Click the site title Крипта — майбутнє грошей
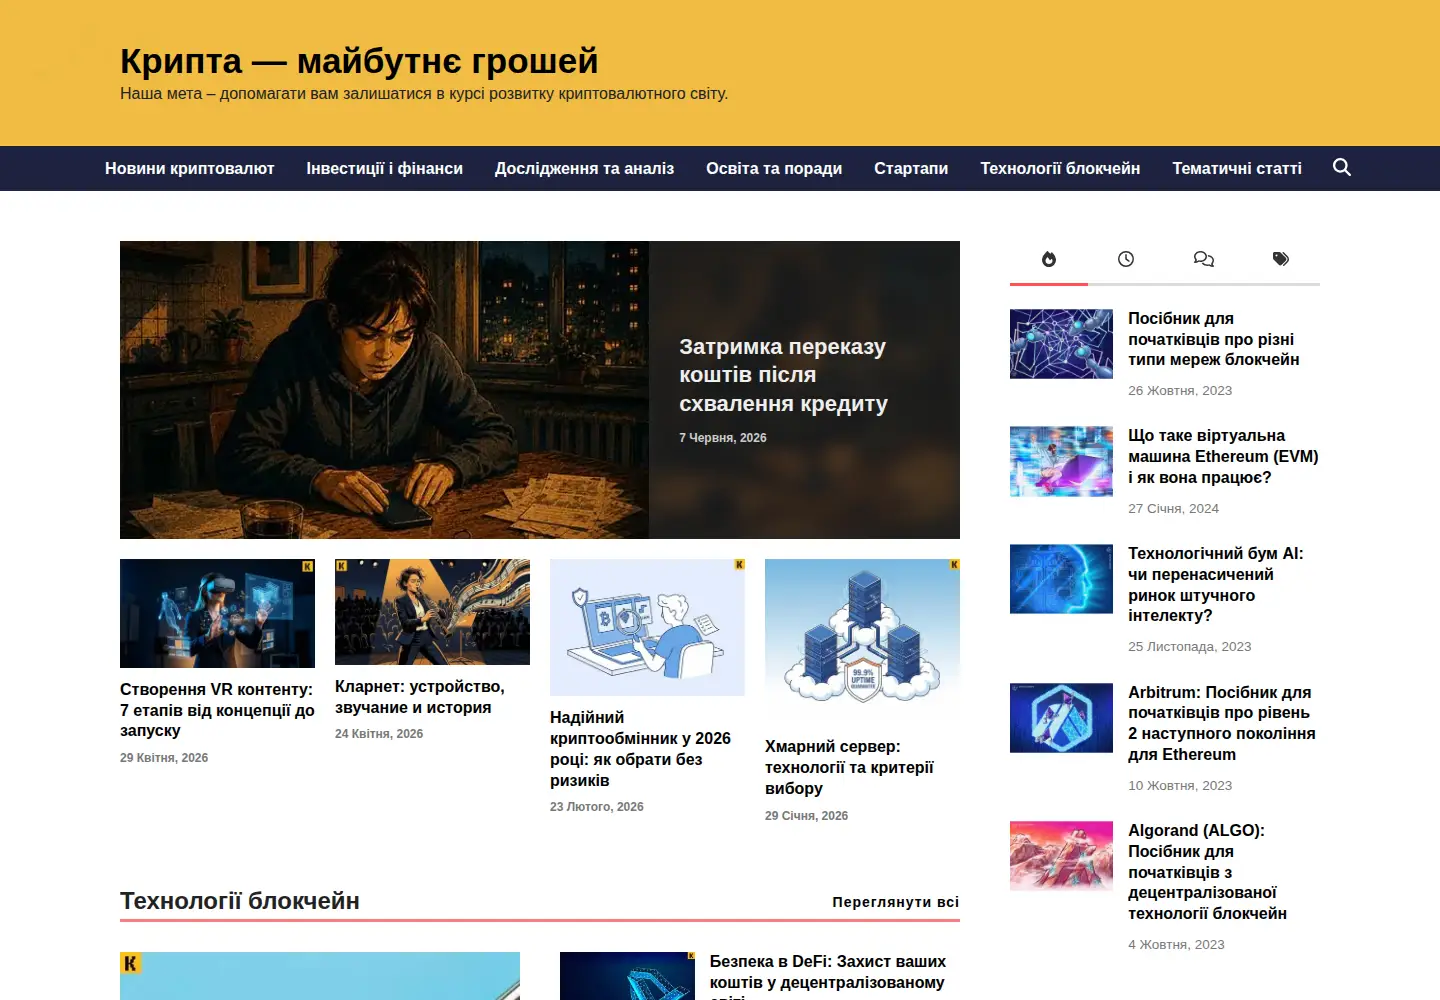Viewport: 1440px width, 1000px height. [359, 61]
